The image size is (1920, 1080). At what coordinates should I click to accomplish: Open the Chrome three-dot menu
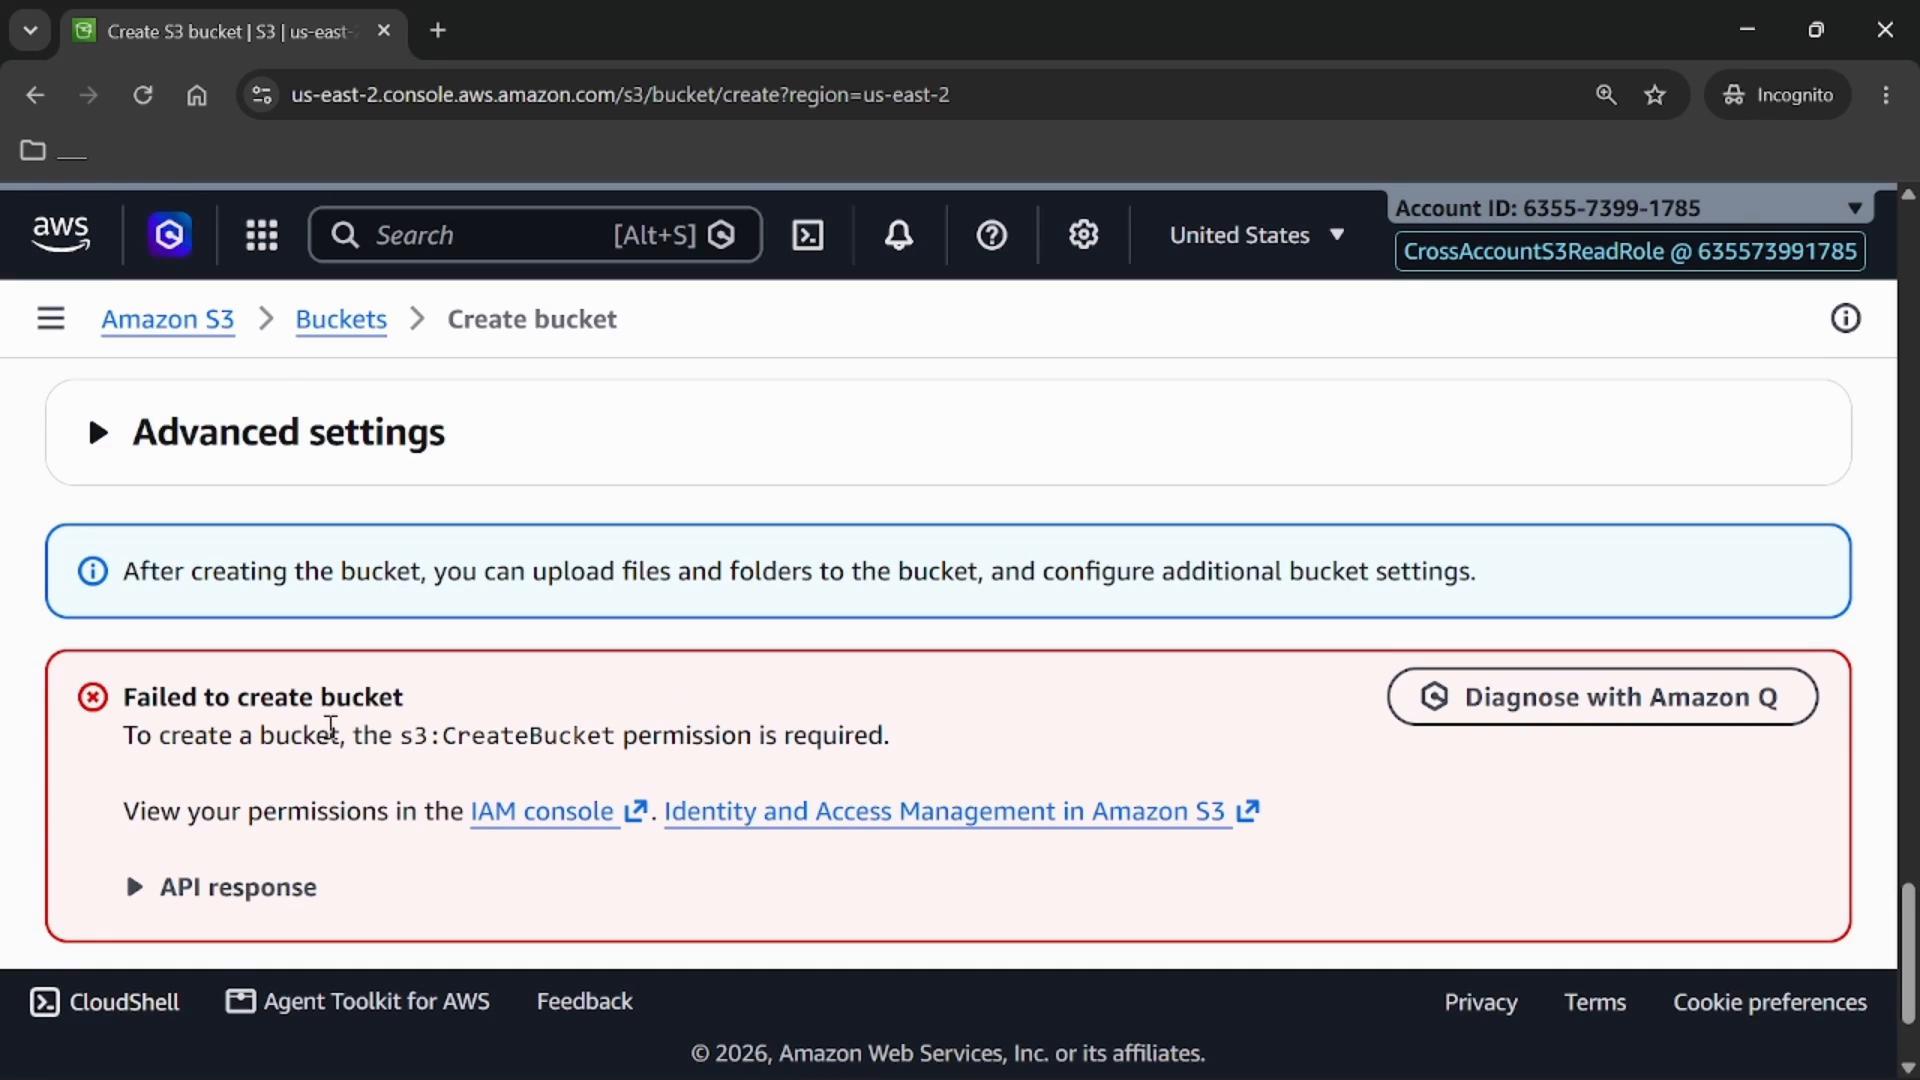click(x=1886, y=95)
